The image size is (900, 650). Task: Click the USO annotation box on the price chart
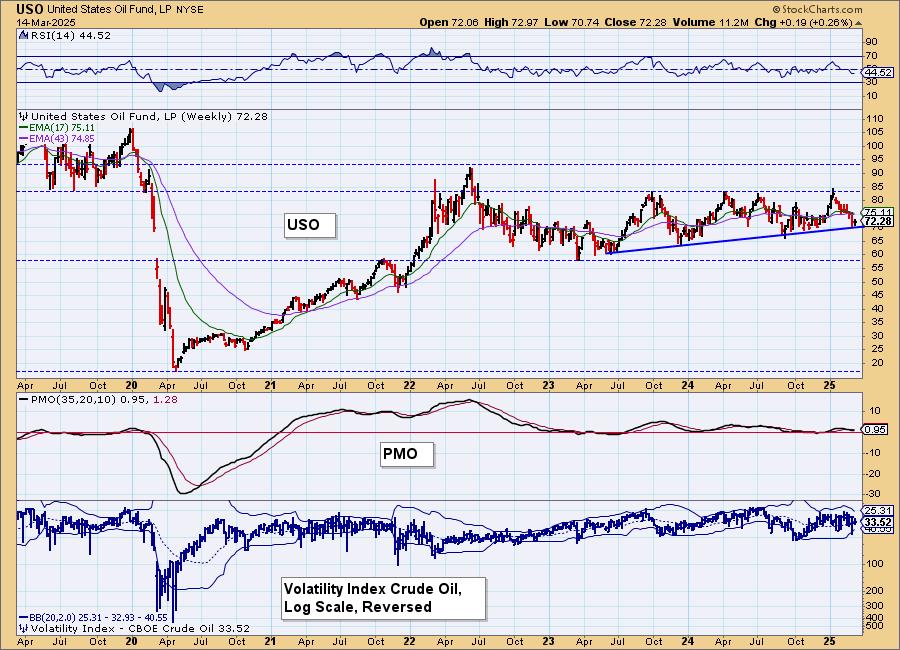(309, 225)
